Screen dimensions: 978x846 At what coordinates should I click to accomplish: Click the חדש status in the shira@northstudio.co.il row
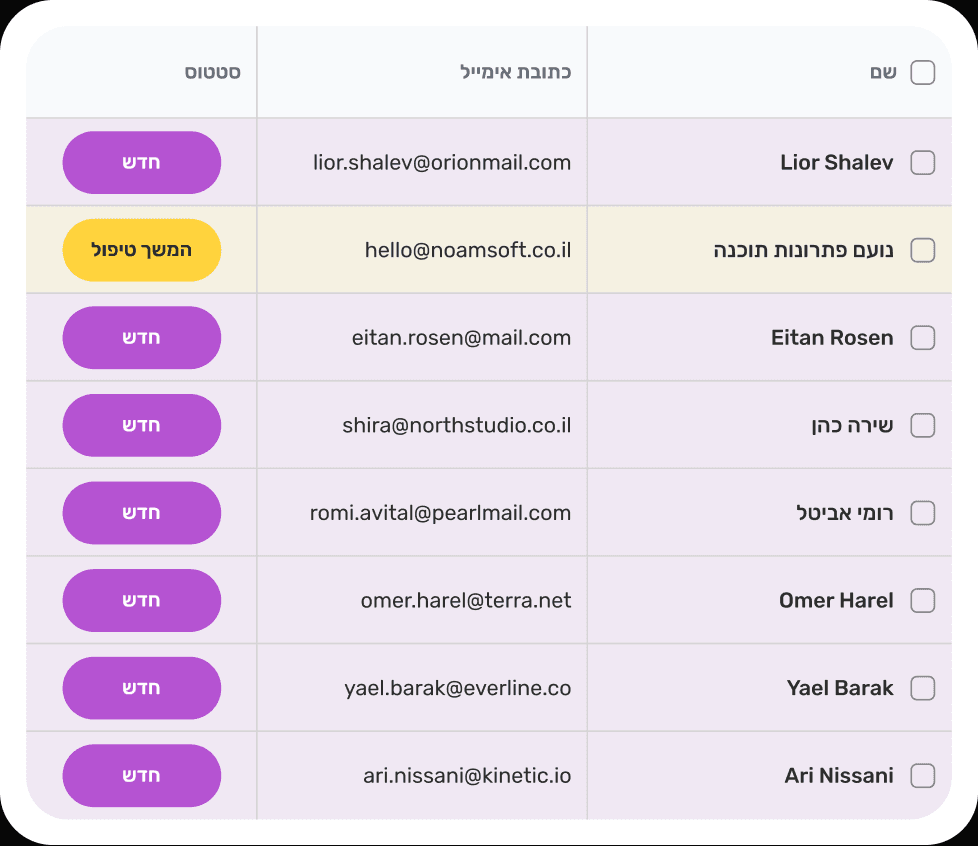pos(142,425)
